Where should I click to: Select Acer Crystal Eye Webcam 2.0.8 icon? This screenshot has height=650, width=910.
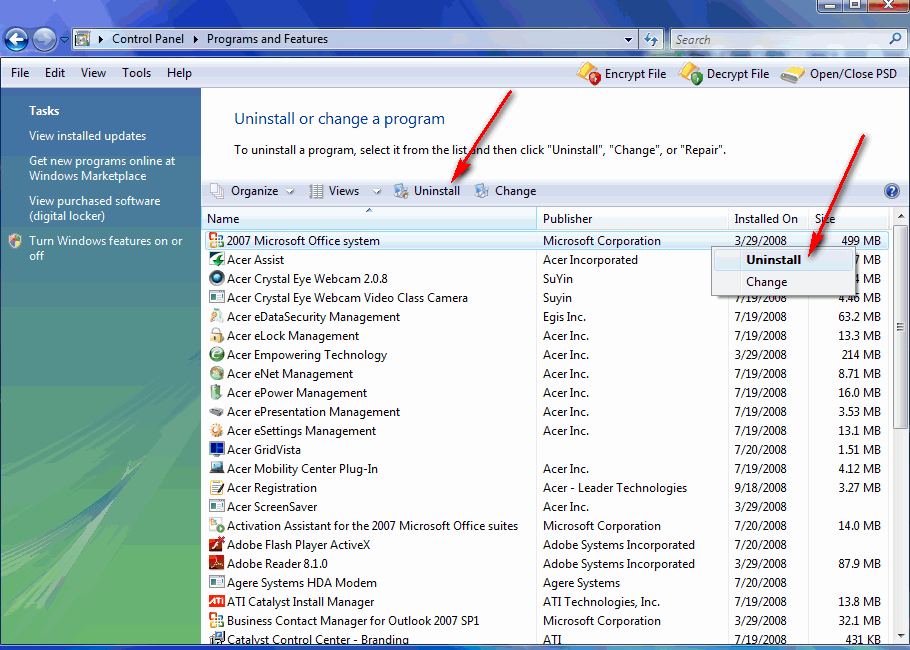click(216, 279)
